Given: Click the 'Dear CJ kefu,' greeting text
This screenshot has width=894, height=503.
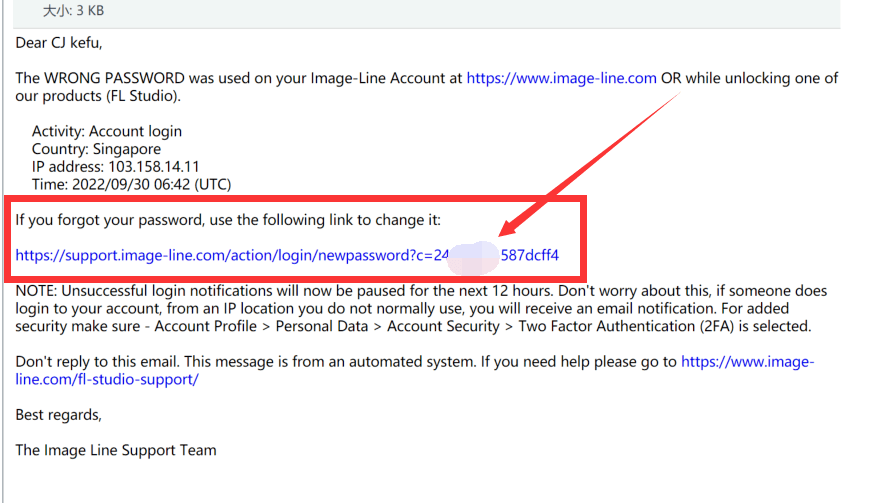Looking at the screenshot, I should coord(59,43).
